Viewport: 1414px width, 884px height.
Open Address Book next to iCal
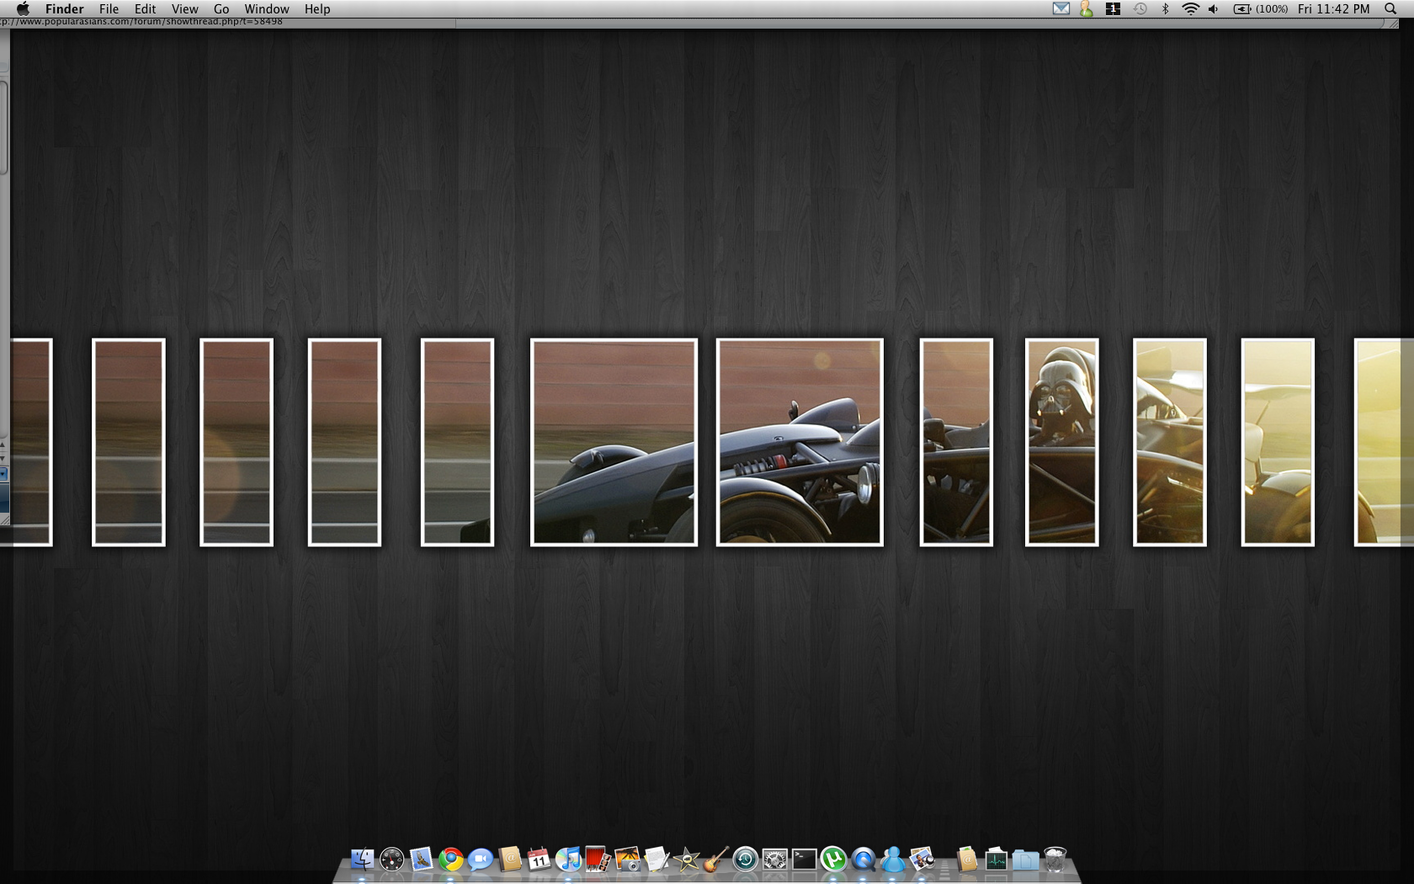pyautogui.click(x=509, y=858)
